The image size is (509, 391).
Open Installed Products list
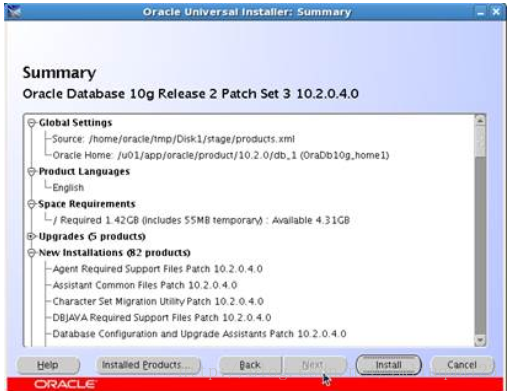pos(148,365)
